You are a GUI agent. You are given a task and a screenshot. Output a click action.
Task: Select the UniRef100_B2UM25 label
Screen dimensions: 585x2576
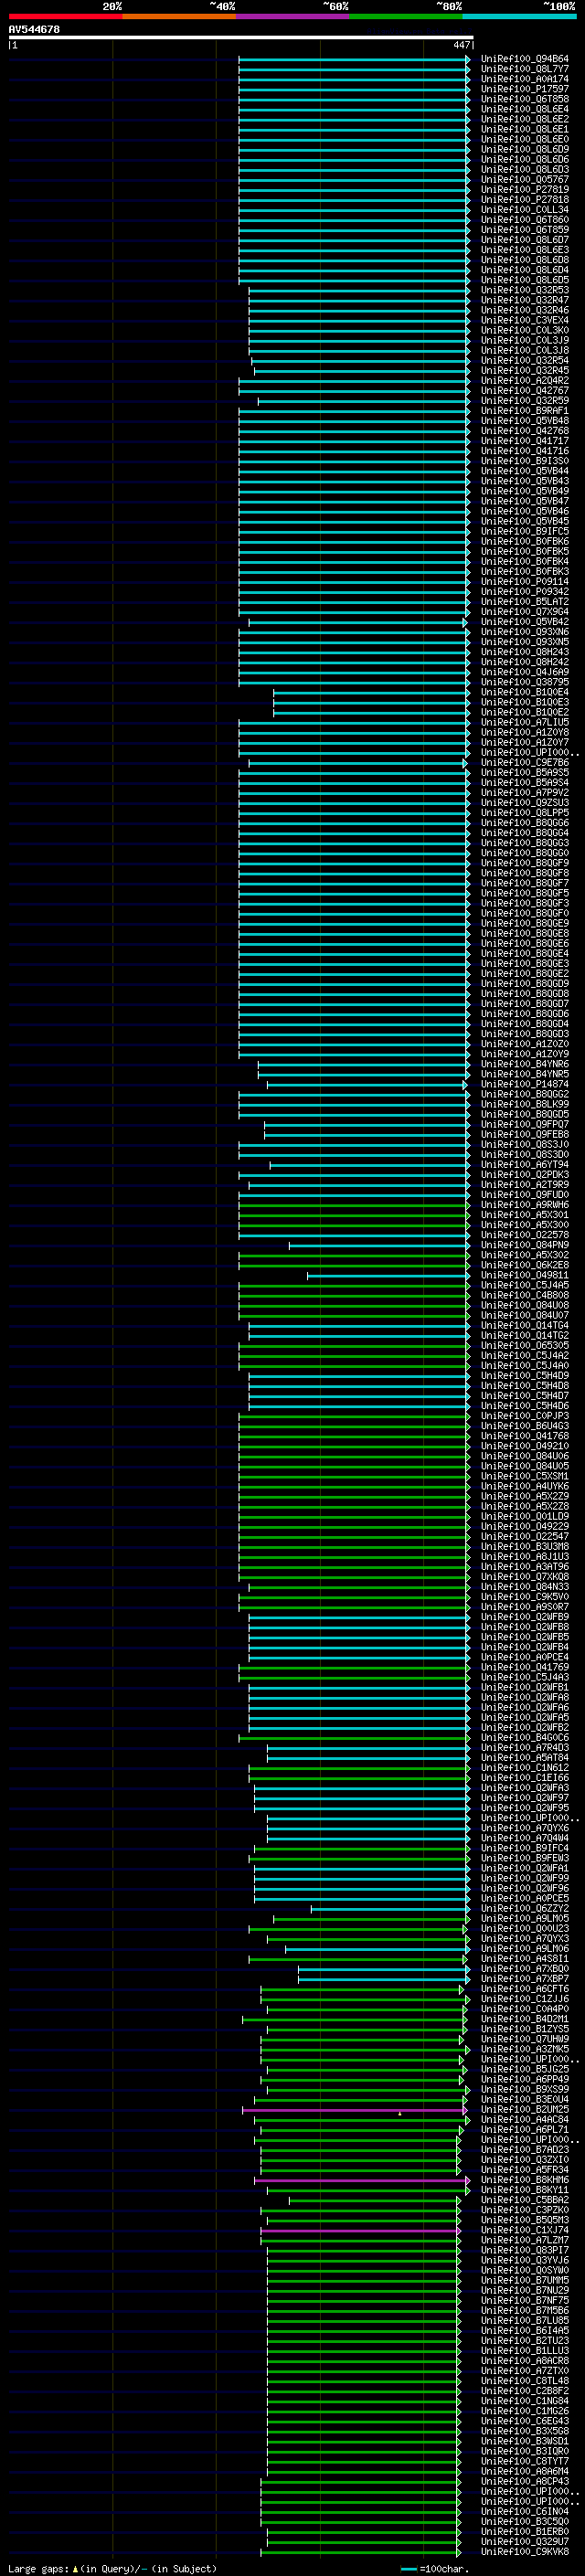click(x=524, y=2110)
